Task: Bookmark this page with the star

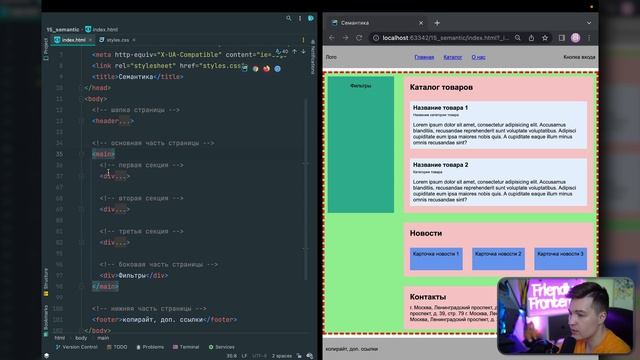Action: pos(545,38)
